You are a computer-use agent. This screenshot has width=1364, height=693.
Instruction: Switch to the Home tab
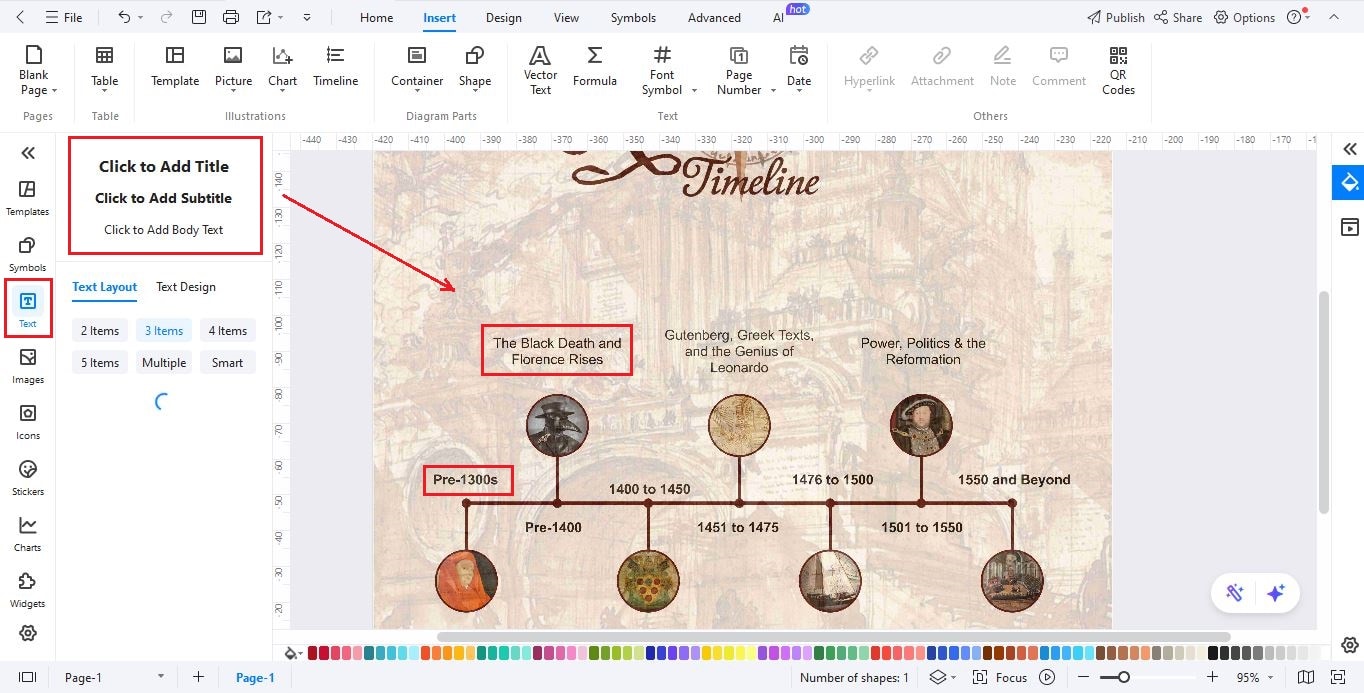point(376,17)
